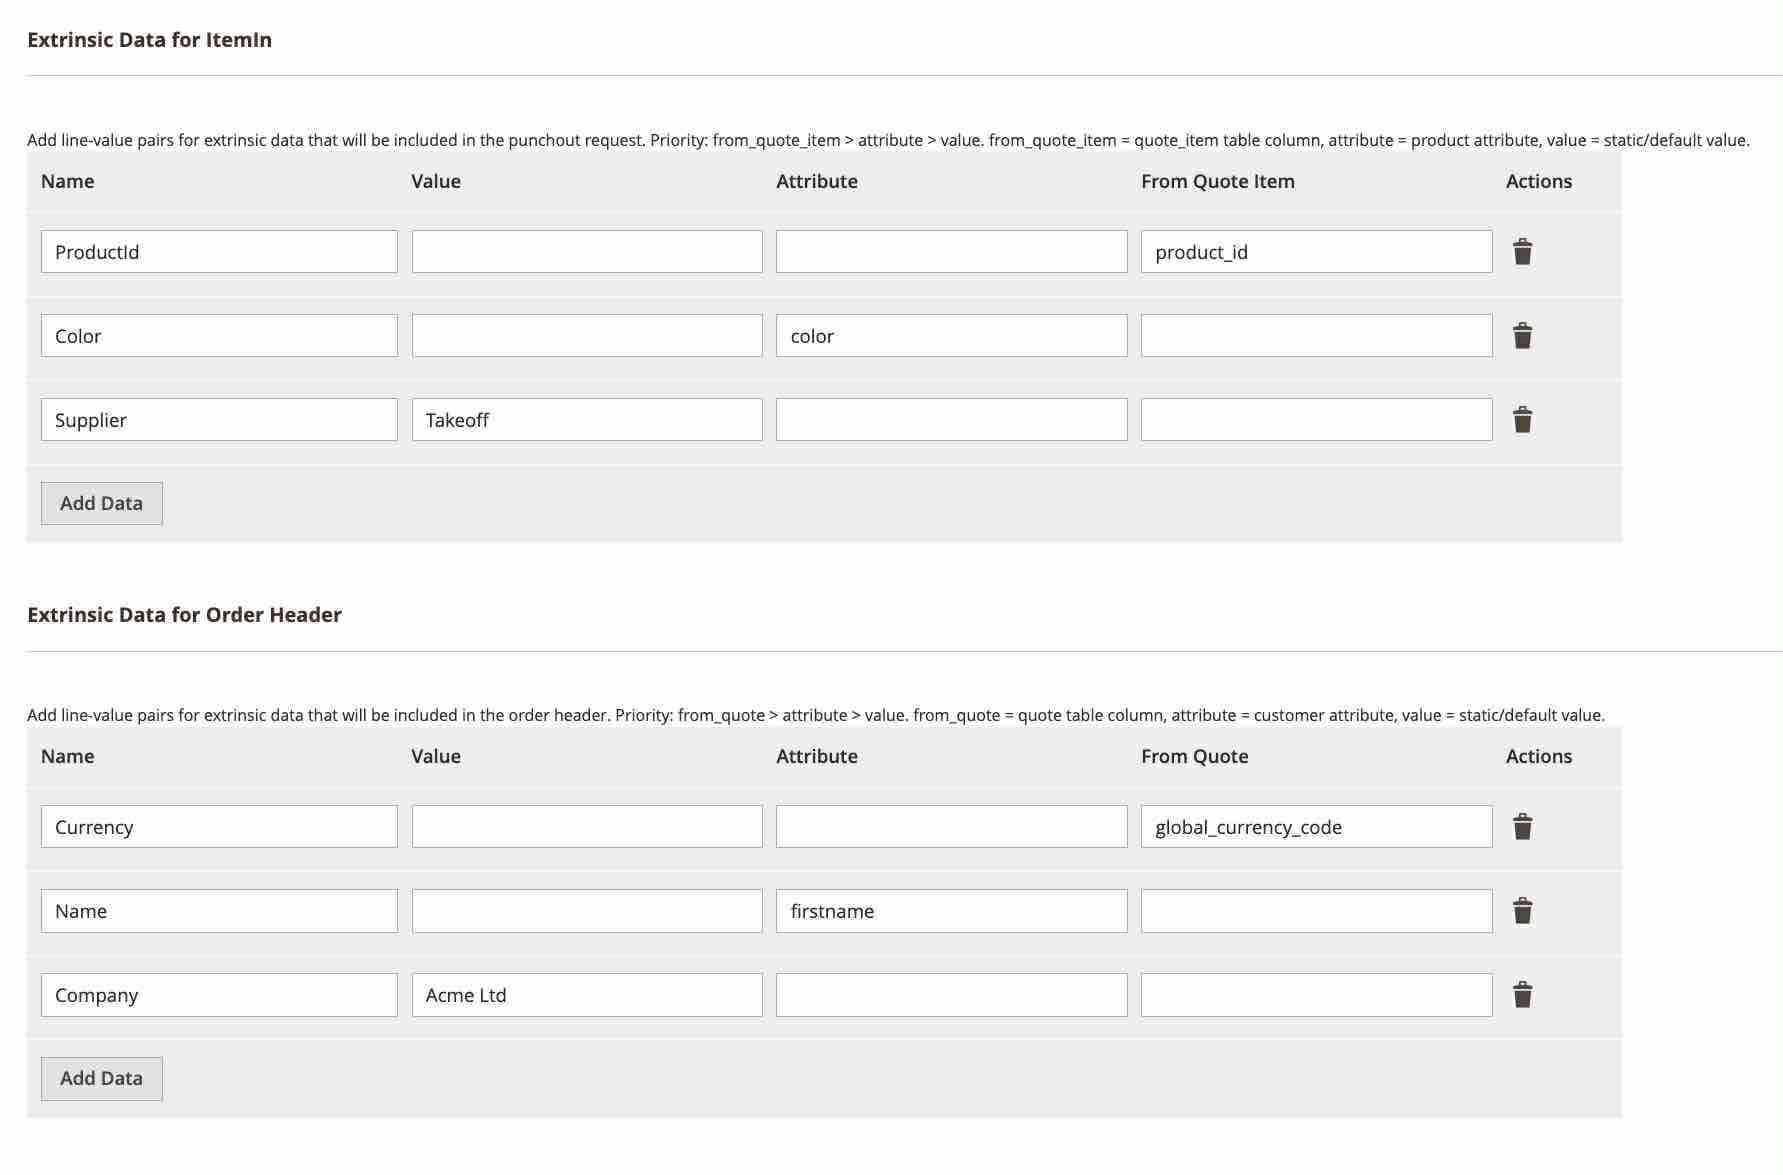Click empty Value field in Color row

tap(587, 336)
